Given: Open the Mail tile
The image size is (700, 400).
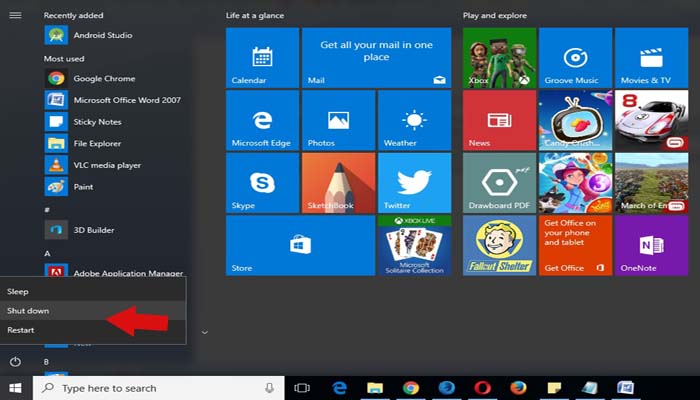Looking at the screenshot, I should 376,58.
